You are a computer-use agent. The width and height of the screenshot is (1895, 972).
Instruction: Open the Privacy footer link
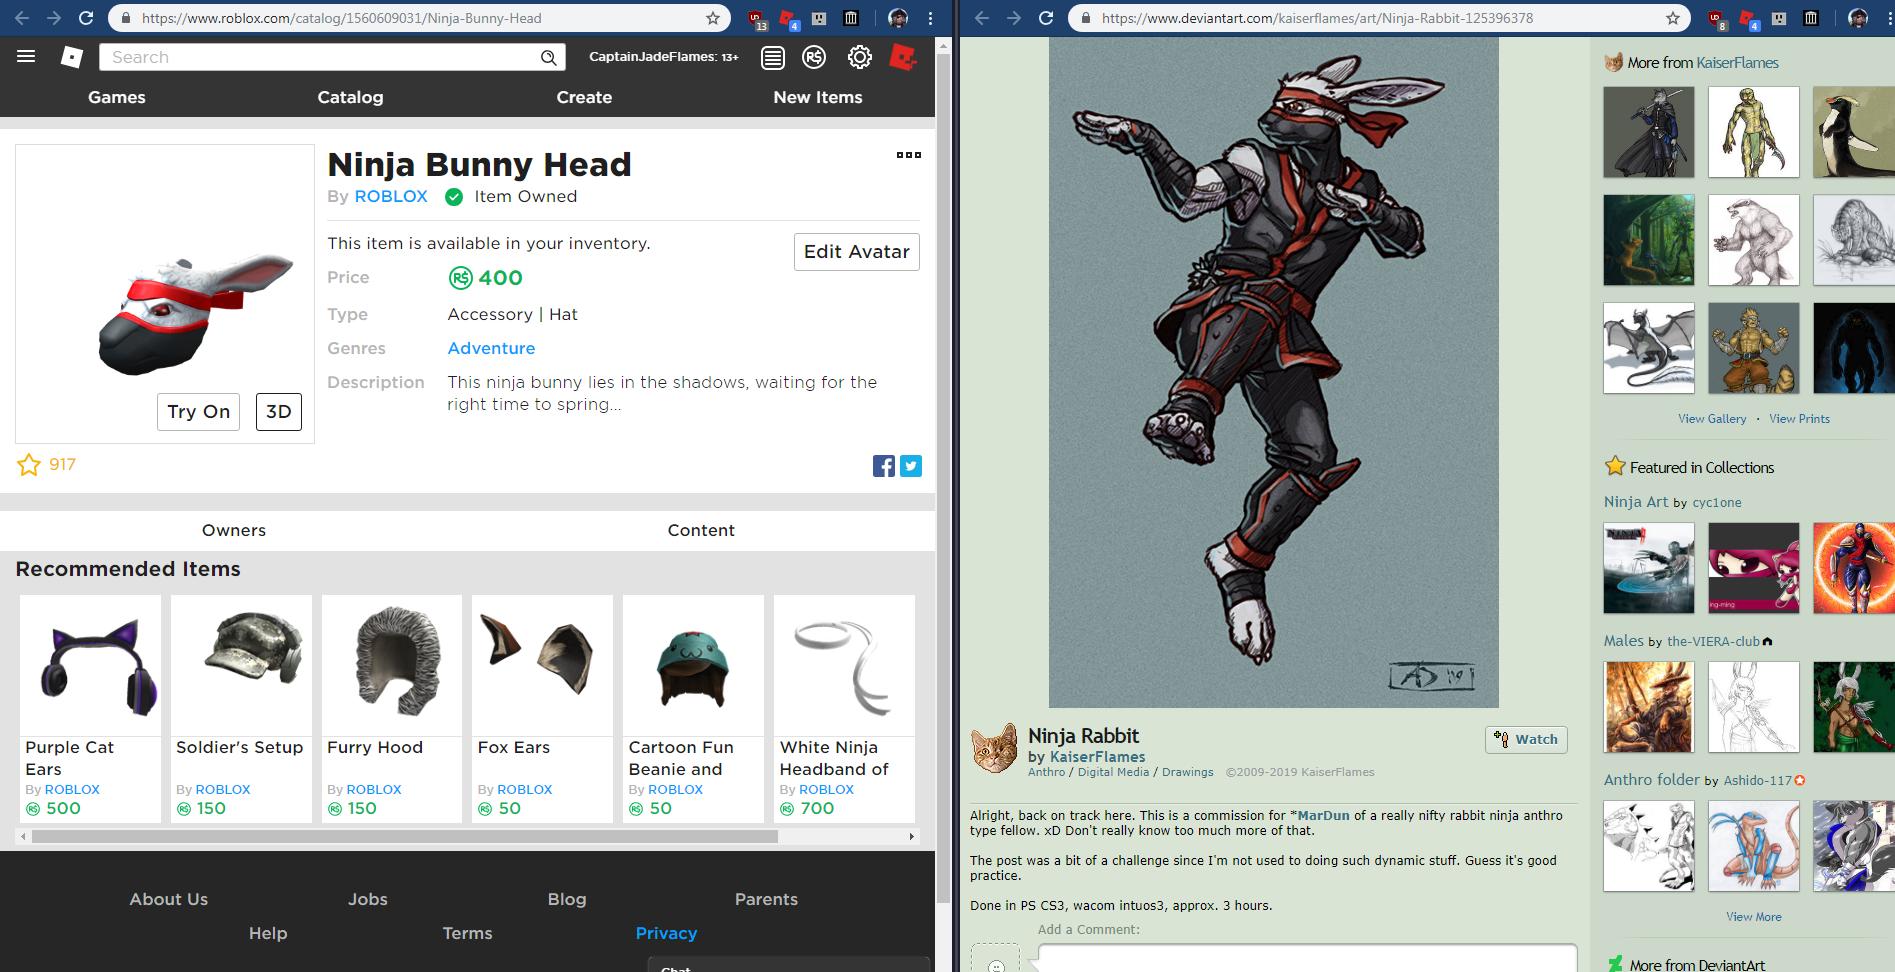tap(666, 933)
